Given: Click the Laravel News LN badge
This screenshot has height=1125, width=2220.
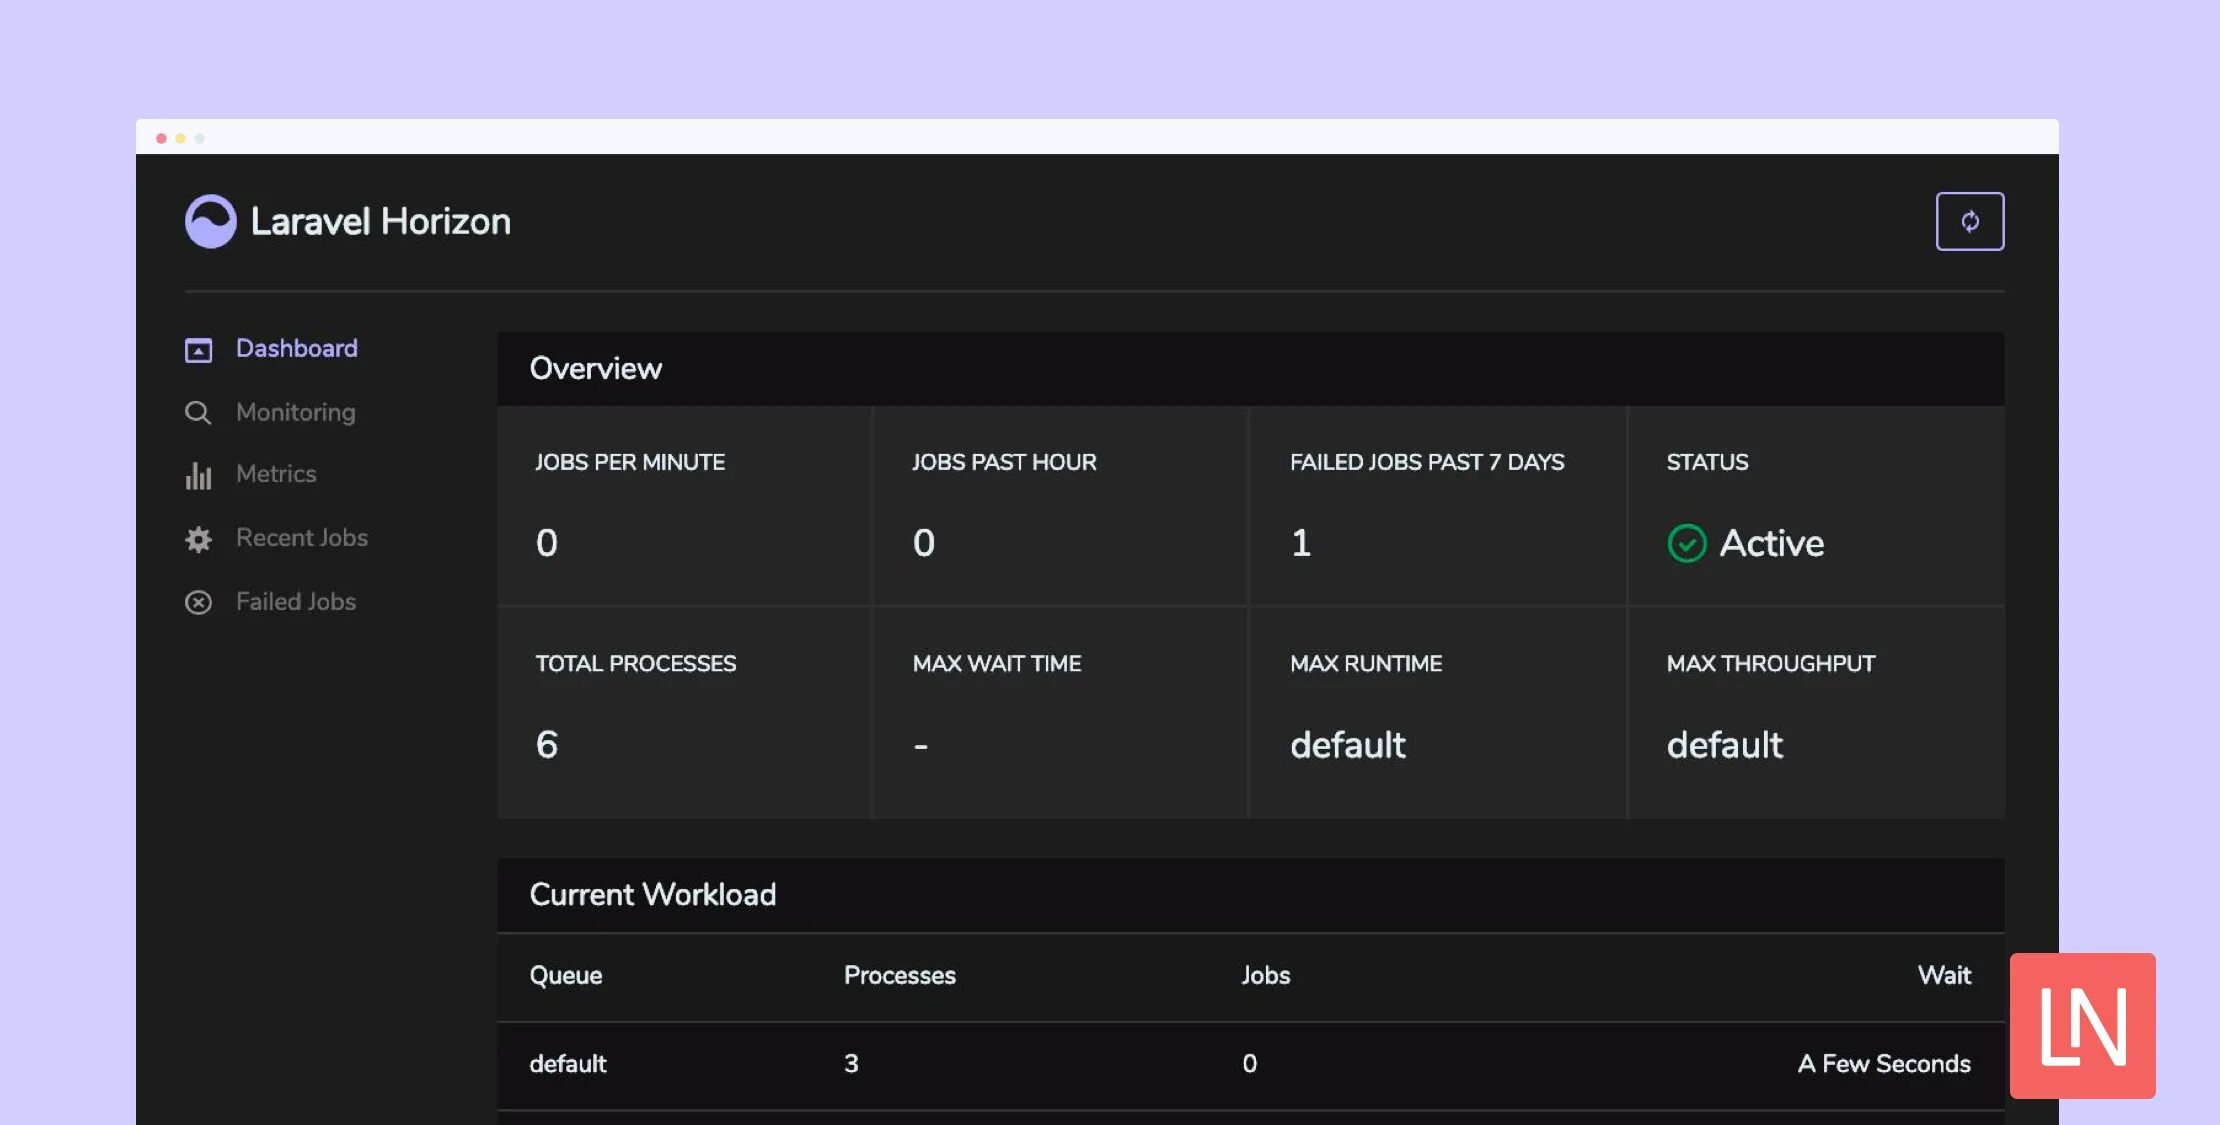Looking at the screenshot, I should (2082, 1025).
